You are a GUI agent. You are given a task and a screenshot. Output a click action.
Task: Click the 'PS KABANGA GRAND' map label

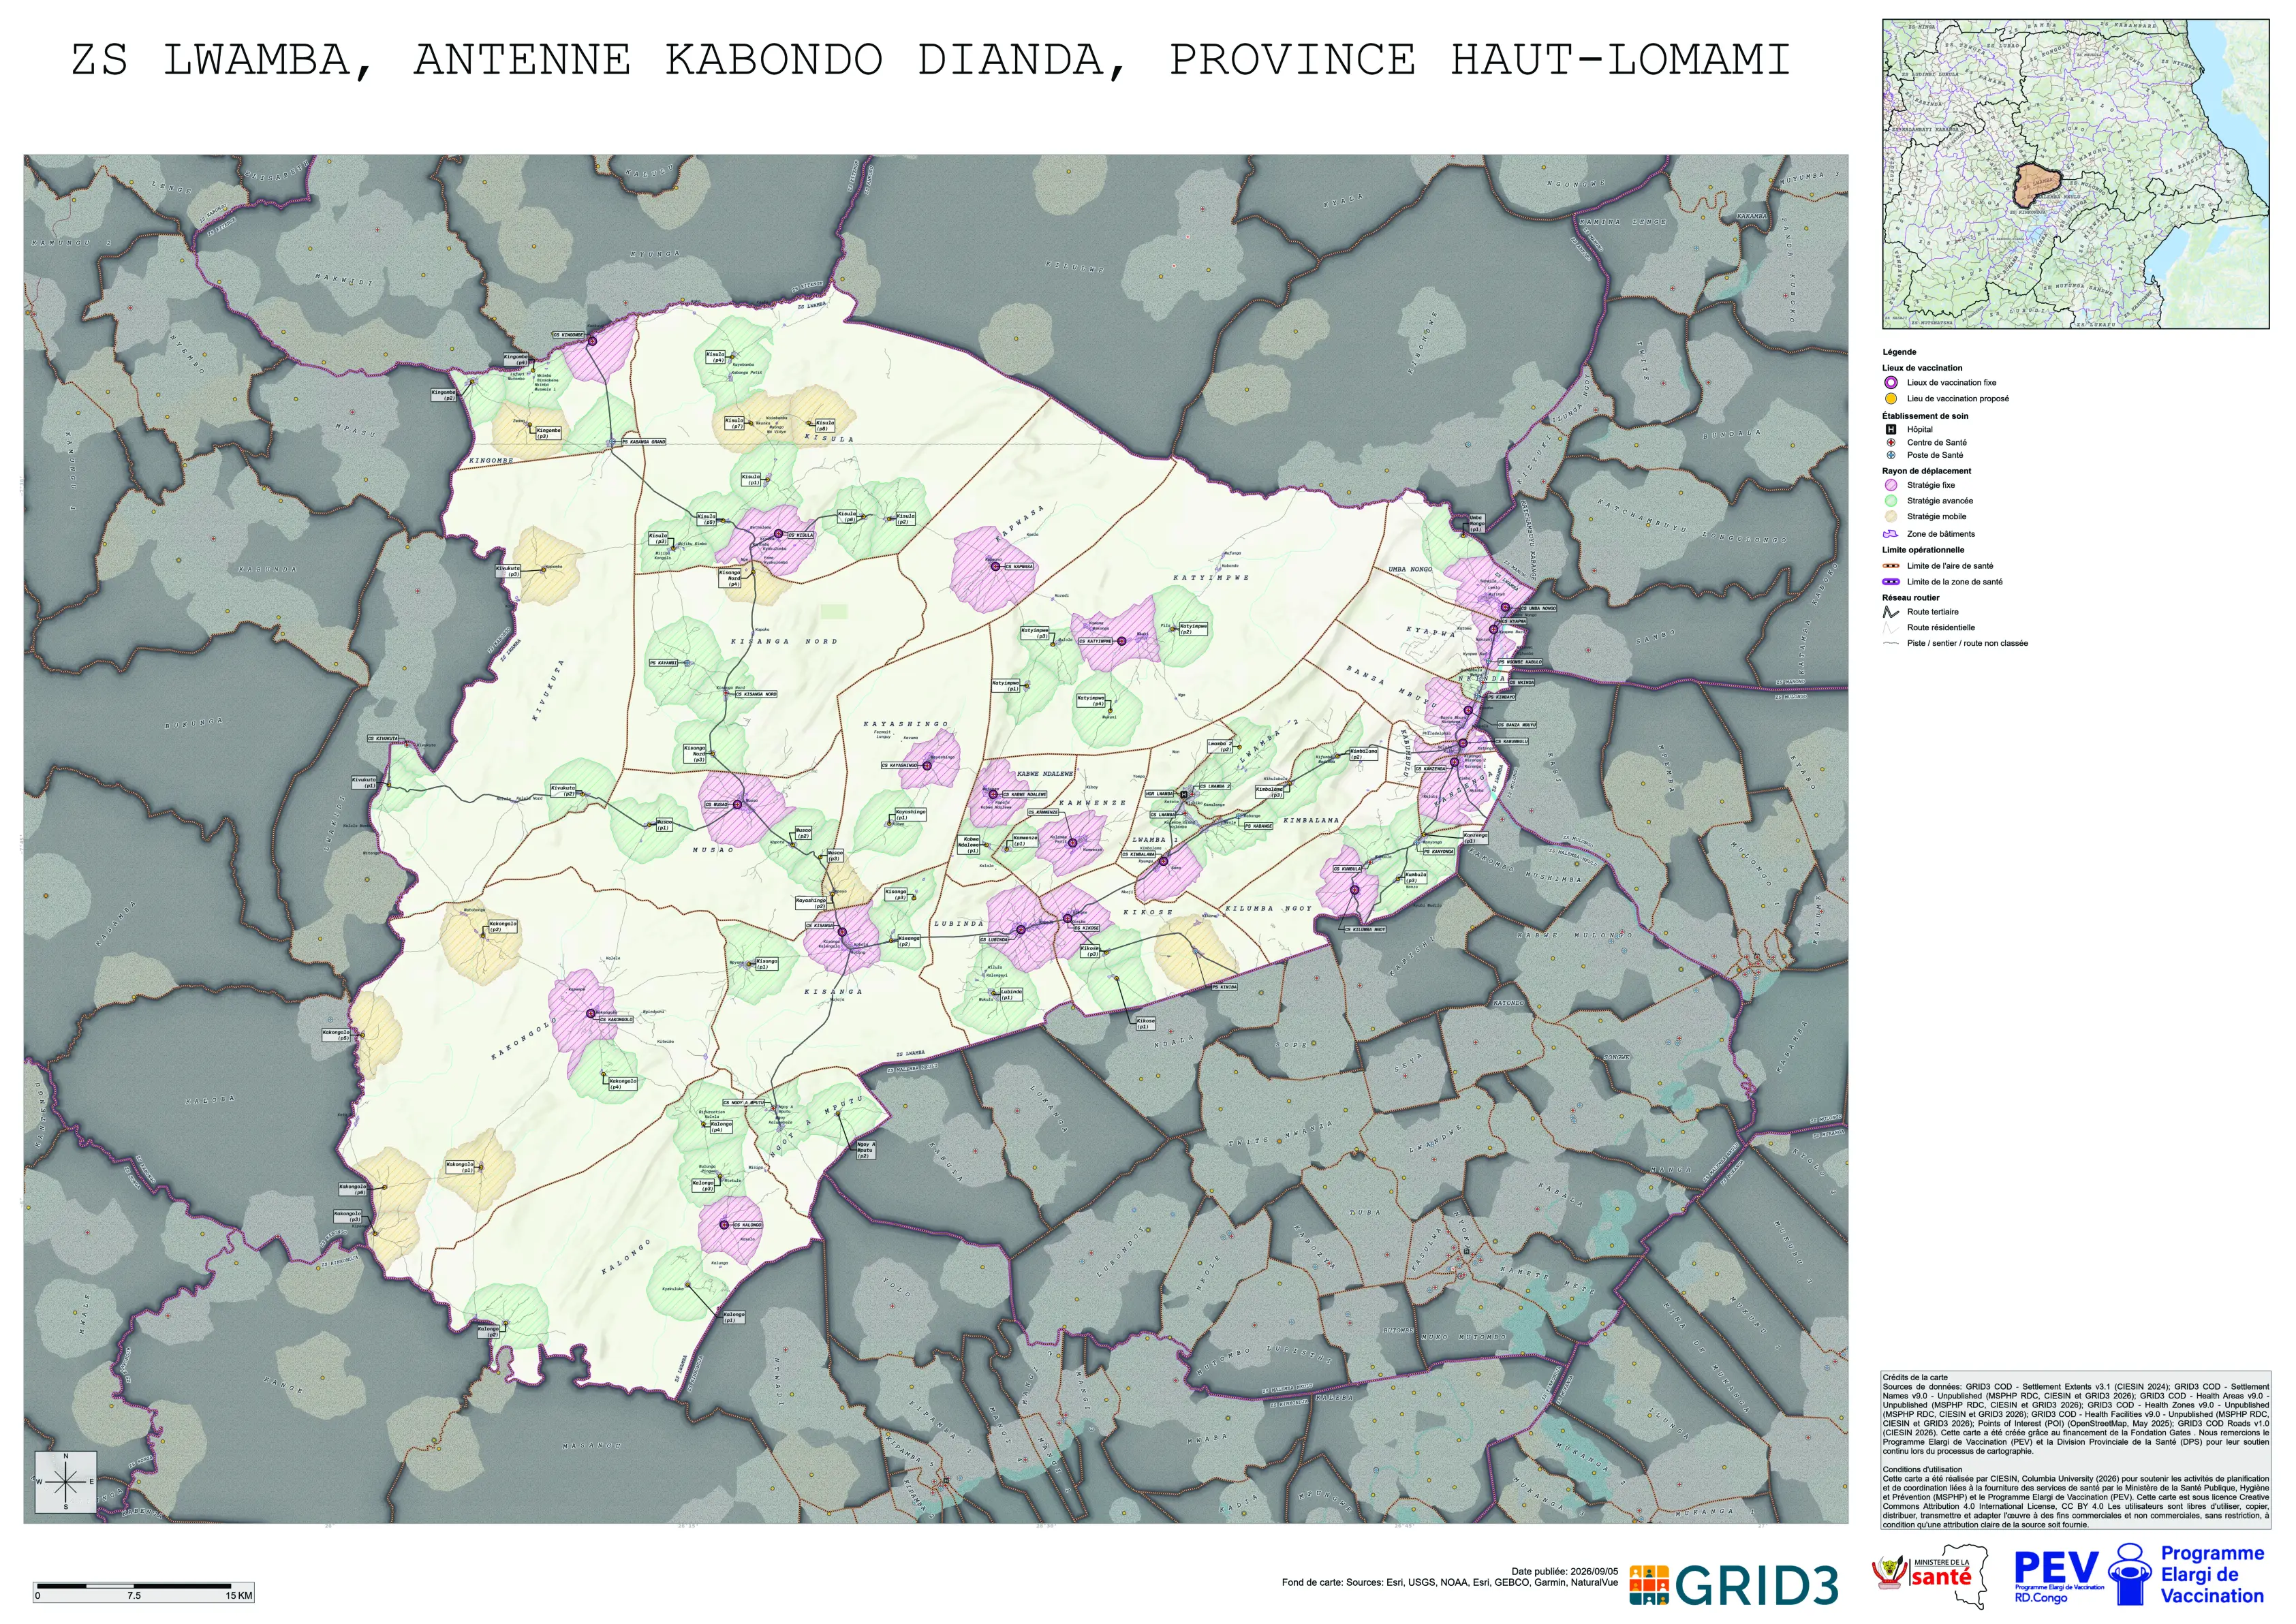click(644, 442)
